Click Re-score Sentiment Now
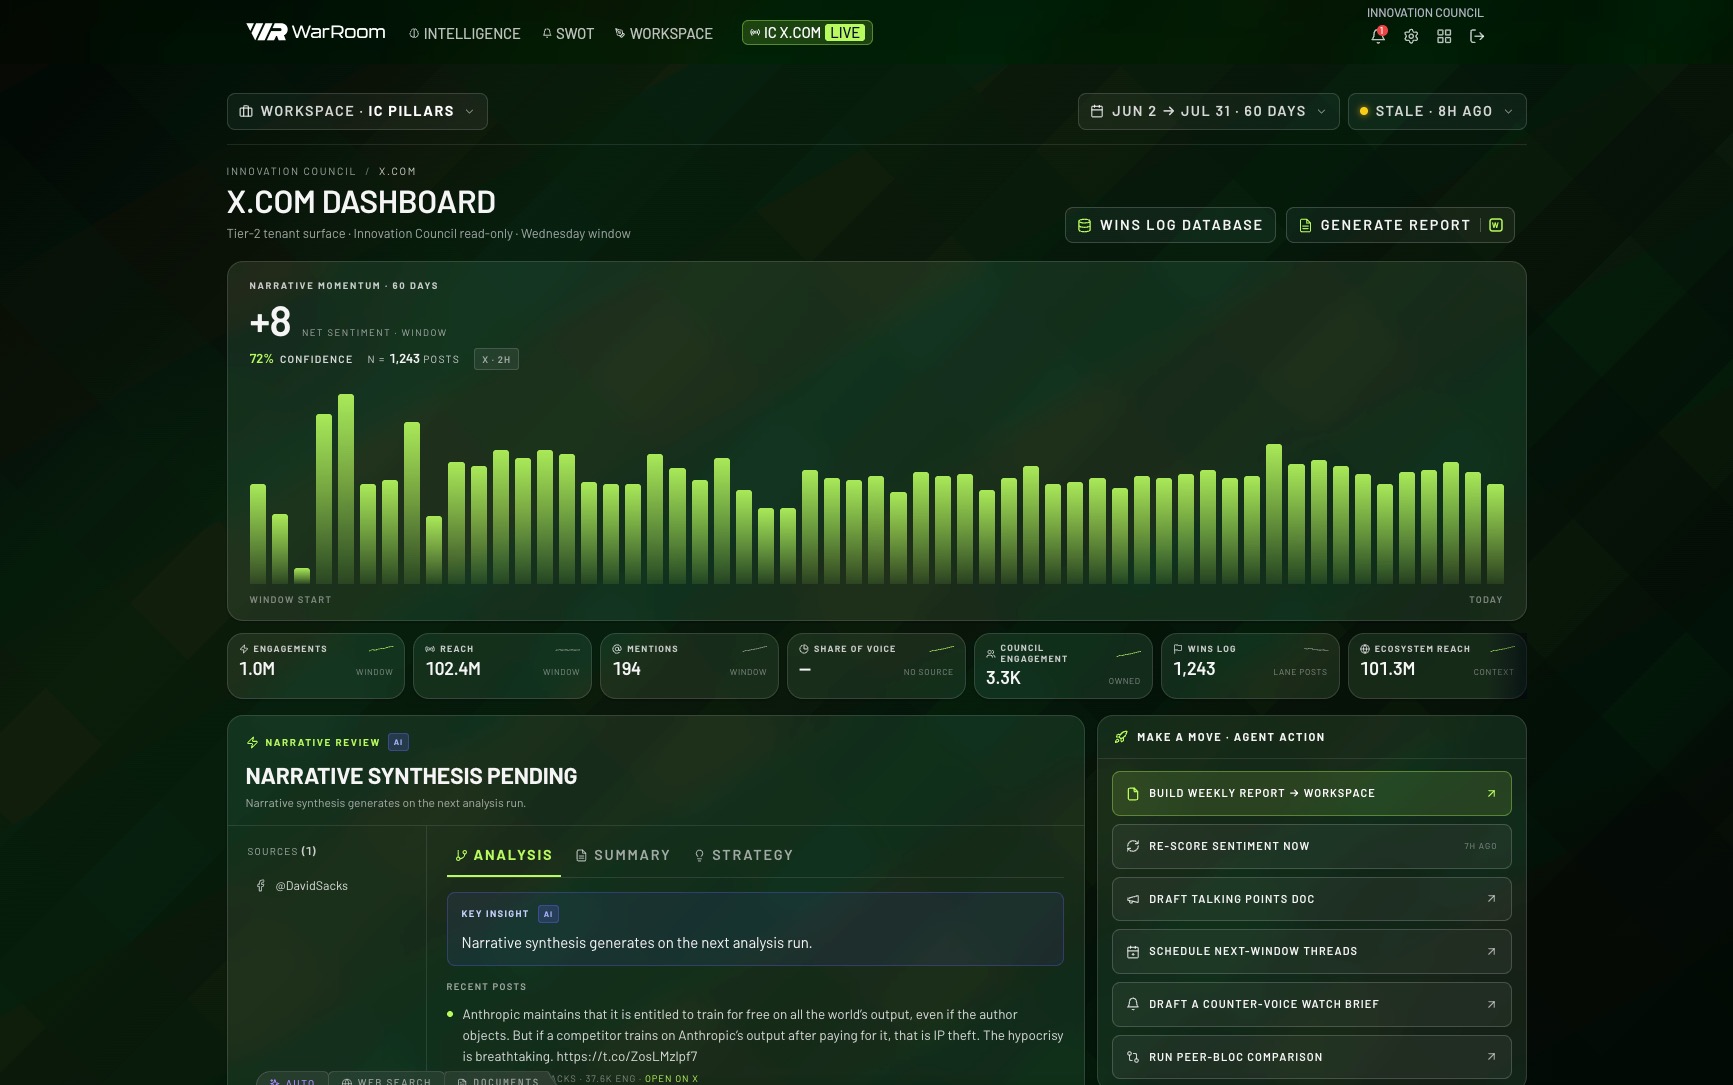 point(1311,846)
